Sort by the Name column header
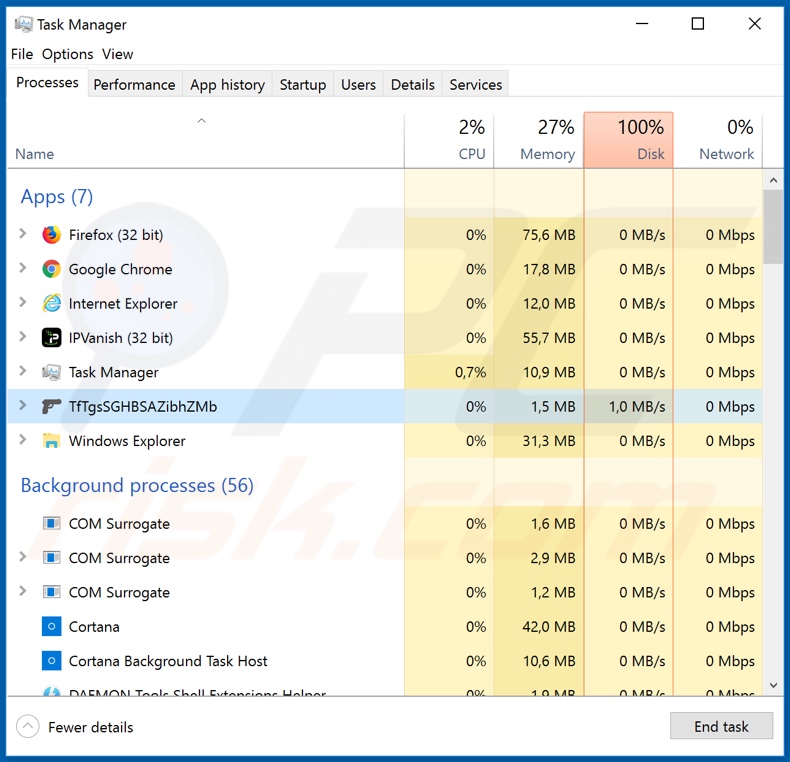The image size is (790, 762). (206, 140)
